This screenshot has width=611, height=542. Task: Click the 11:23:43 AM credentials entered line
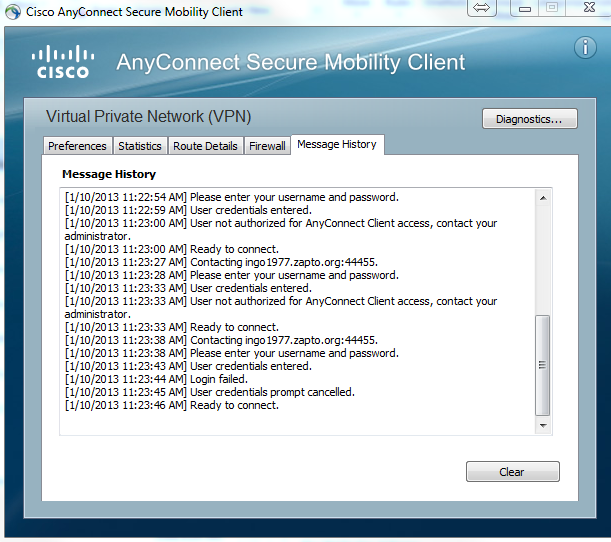click(188, 366)
